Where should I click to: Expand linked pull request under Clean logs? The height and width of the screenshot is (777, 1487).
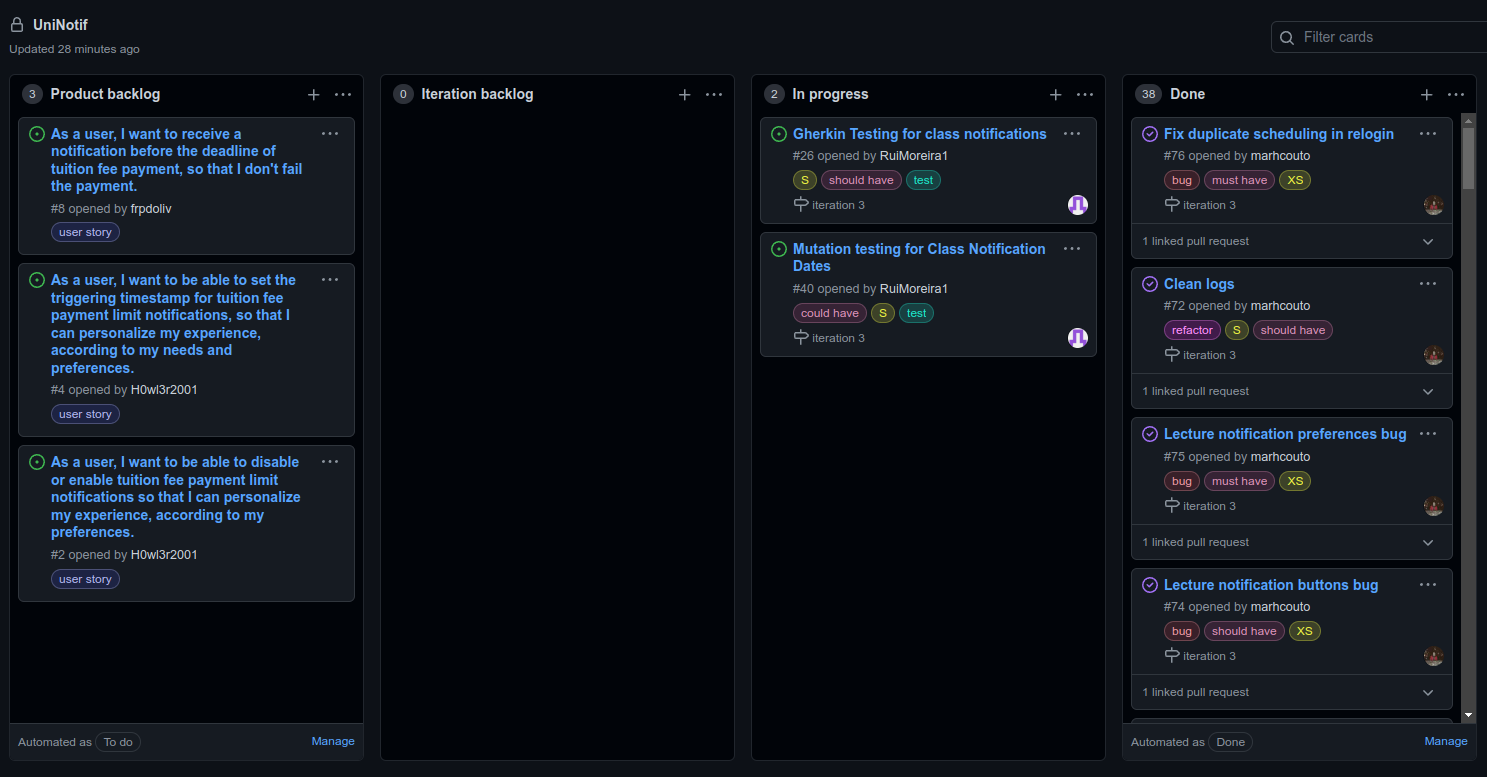point(1428,391)
